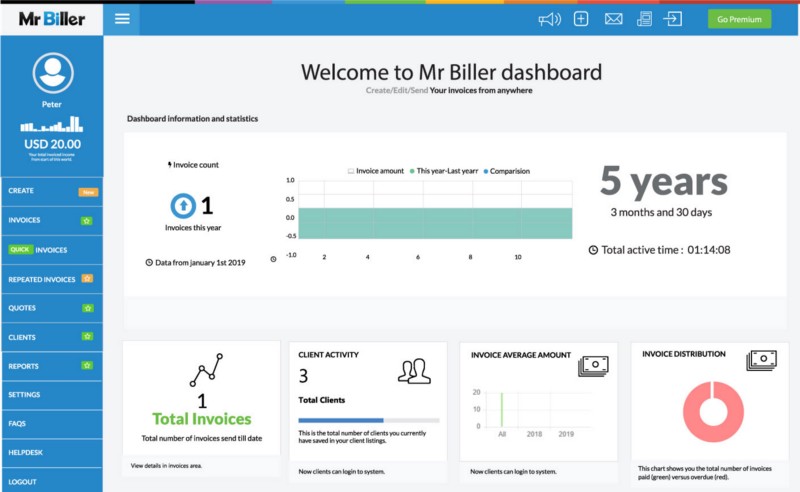Click the plus add-new icon in header

click(x=581, y=19)
